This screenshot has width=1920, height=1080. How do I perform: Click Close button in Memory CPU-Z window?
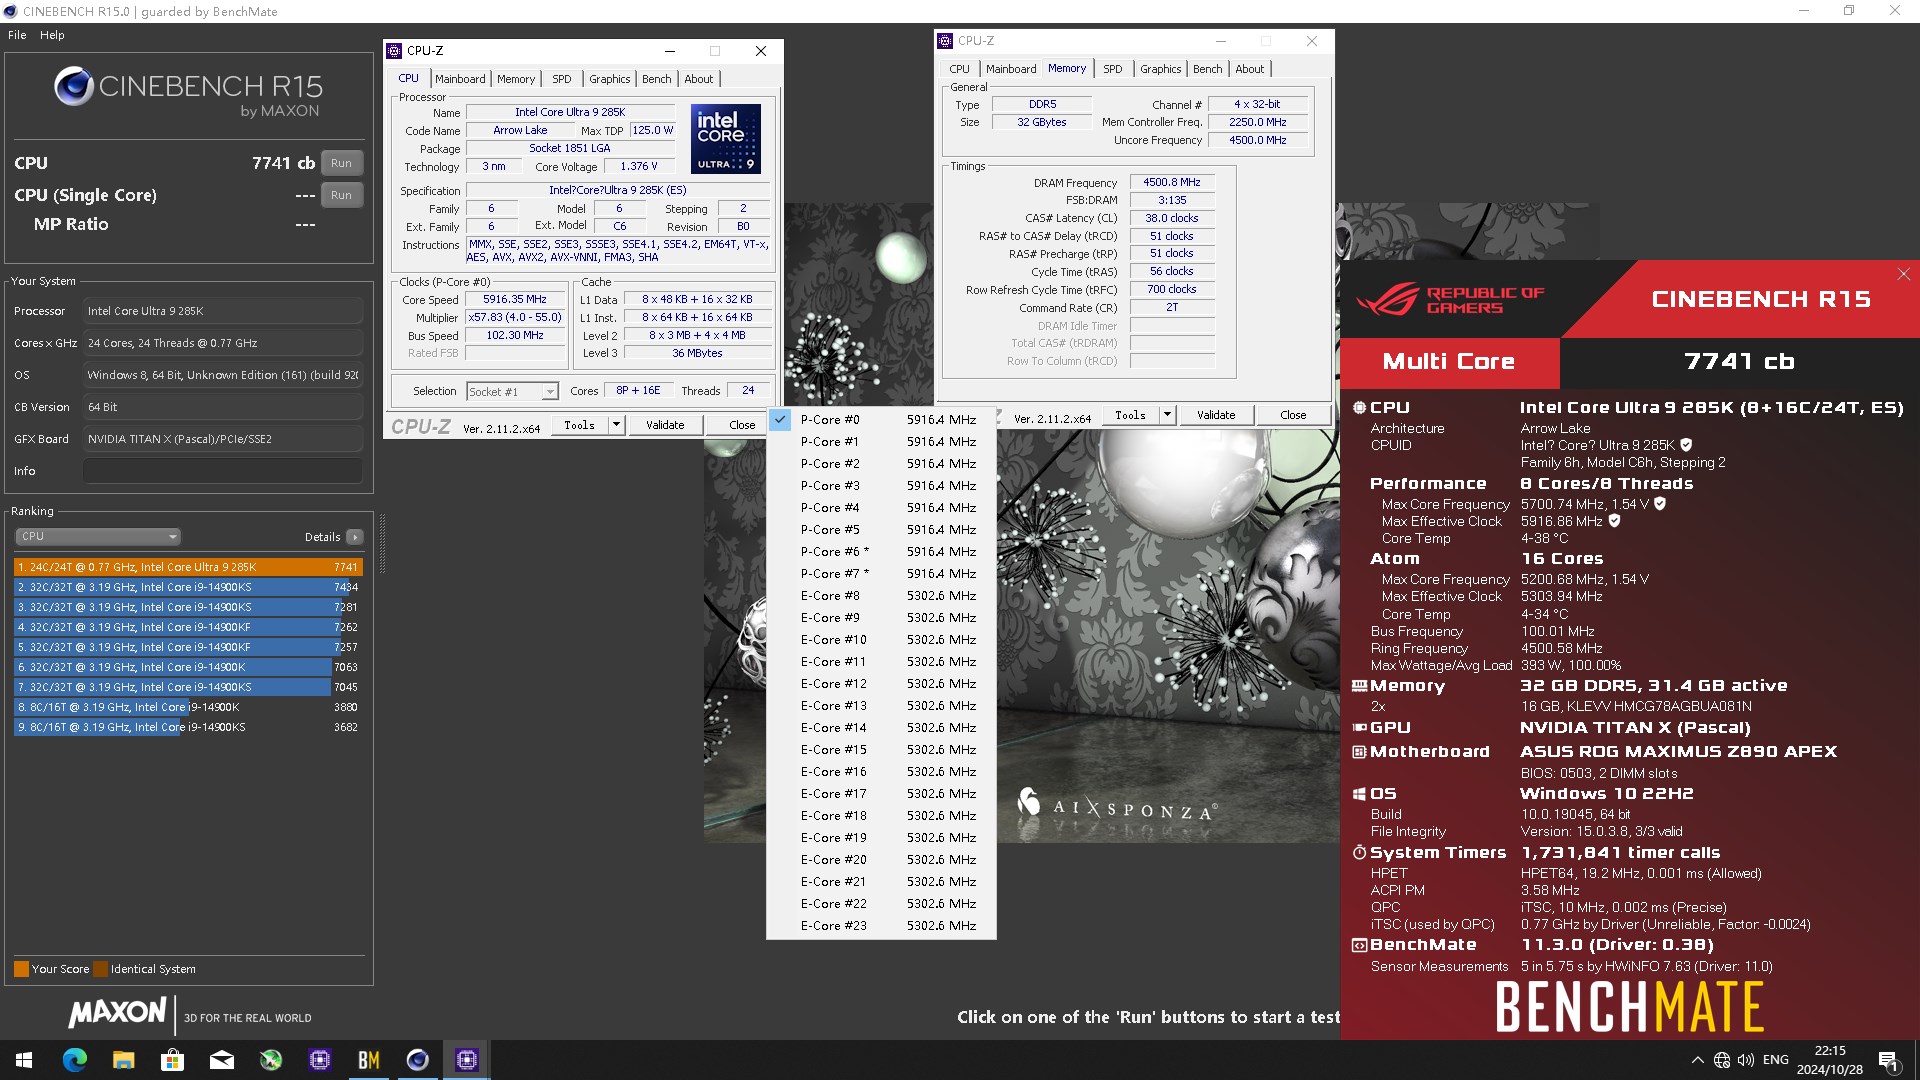coord(1293,415)
